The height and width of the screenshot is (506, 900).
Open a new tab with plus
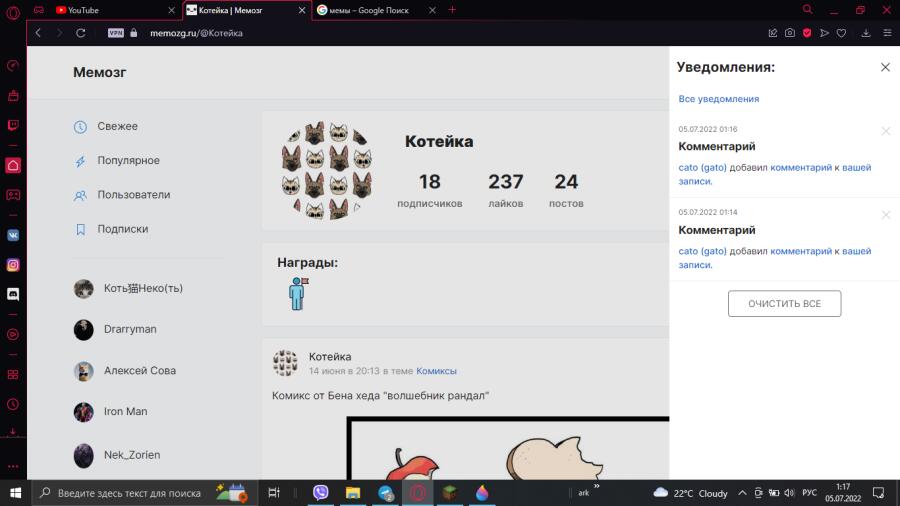(x=452, y=10)
